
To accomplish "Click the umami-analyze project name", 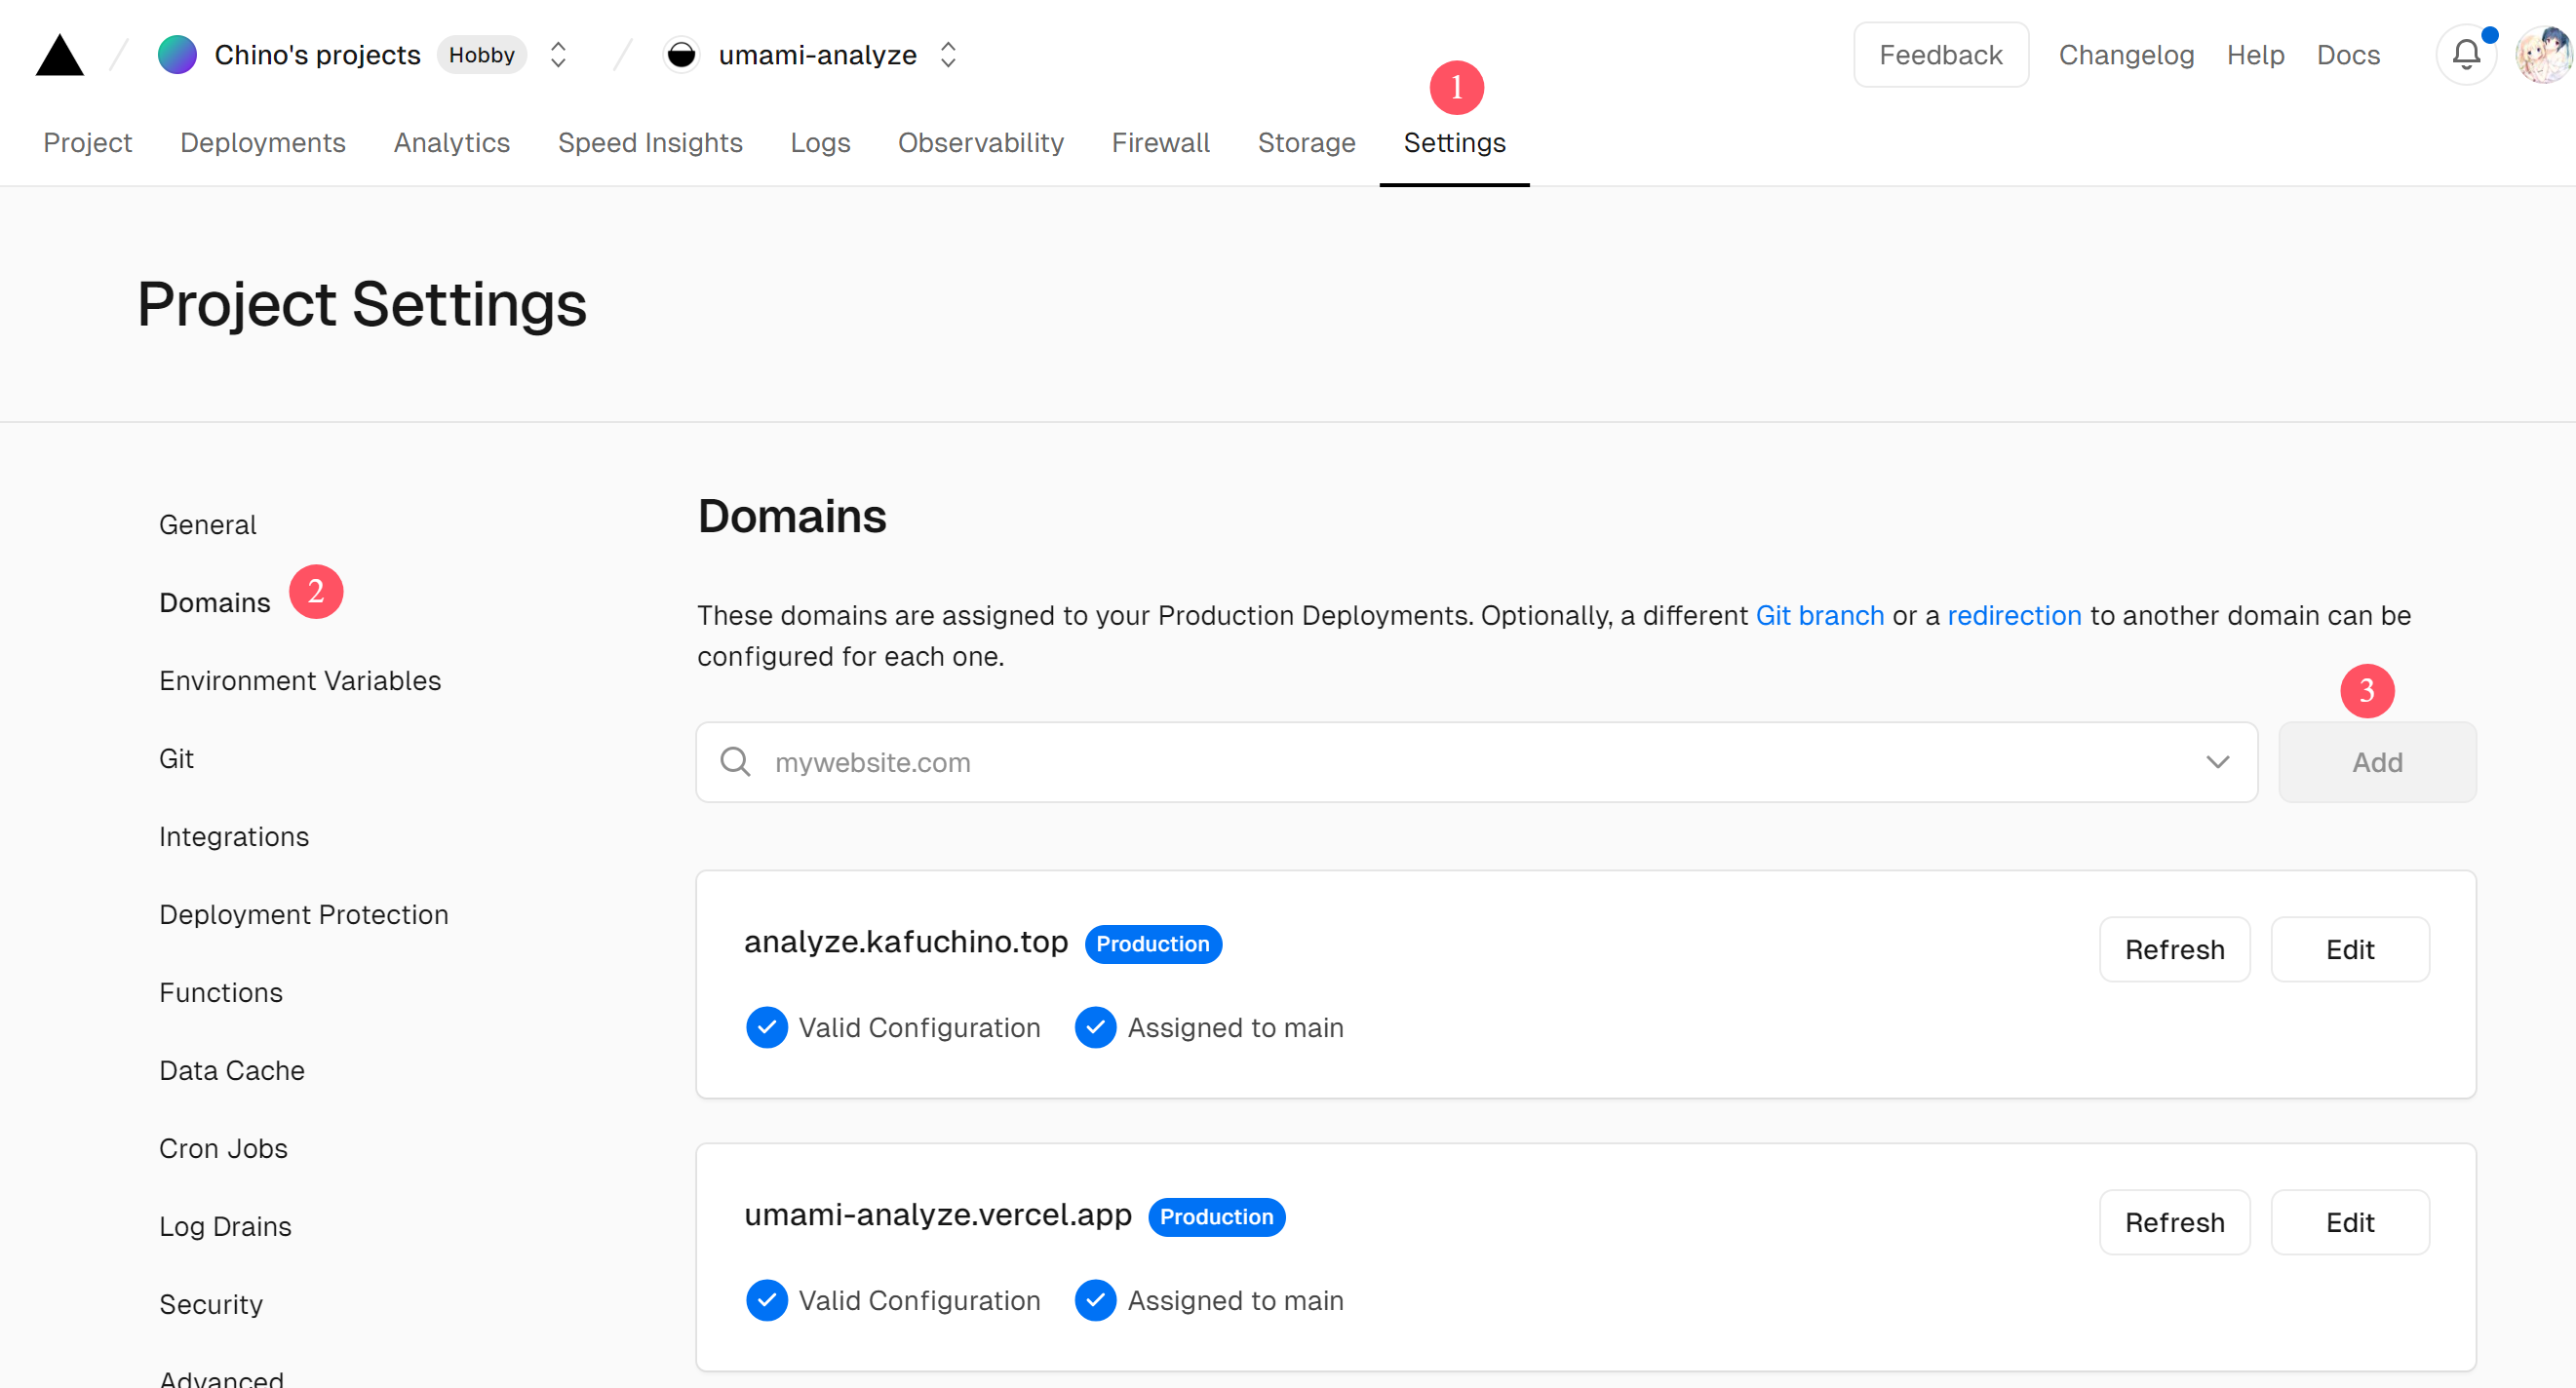I will [x=817, y=55].
